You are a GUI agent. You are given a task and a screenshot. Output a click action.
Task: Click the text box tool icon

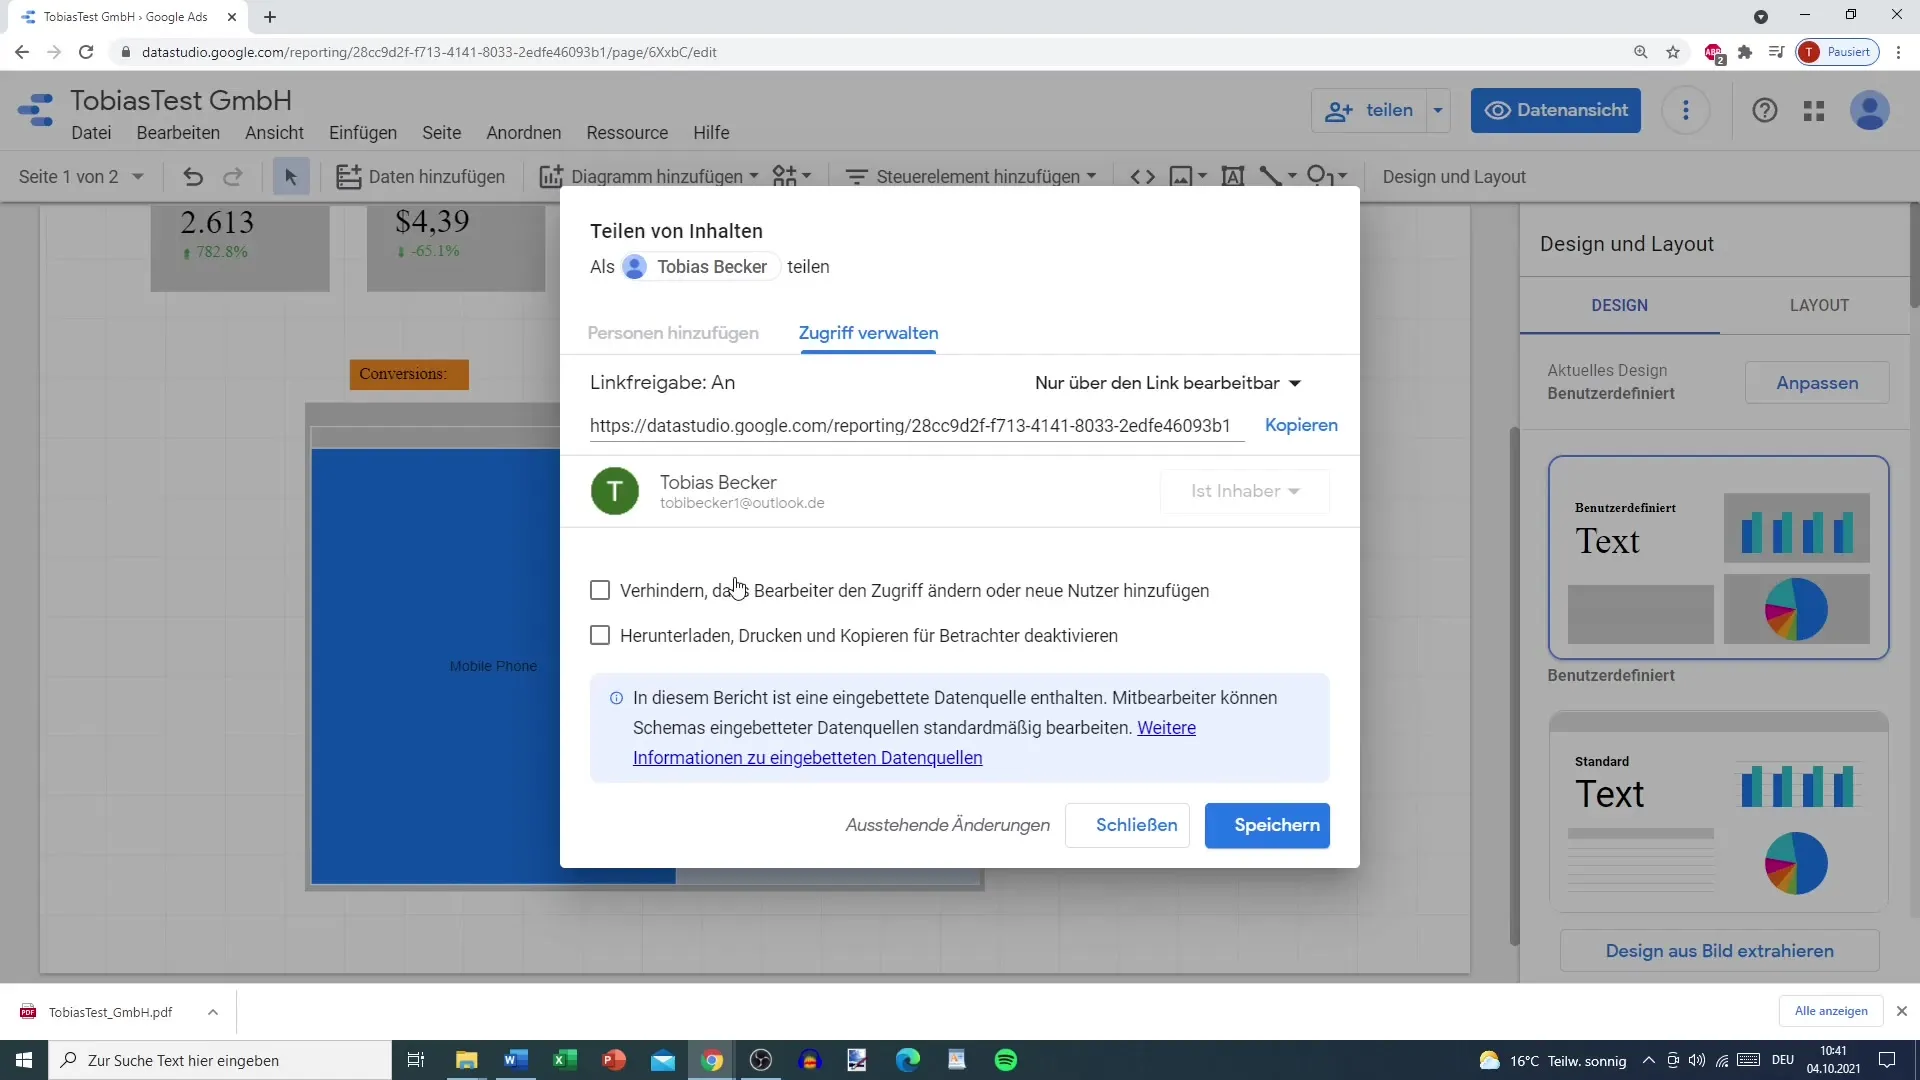pos(1233,177)
